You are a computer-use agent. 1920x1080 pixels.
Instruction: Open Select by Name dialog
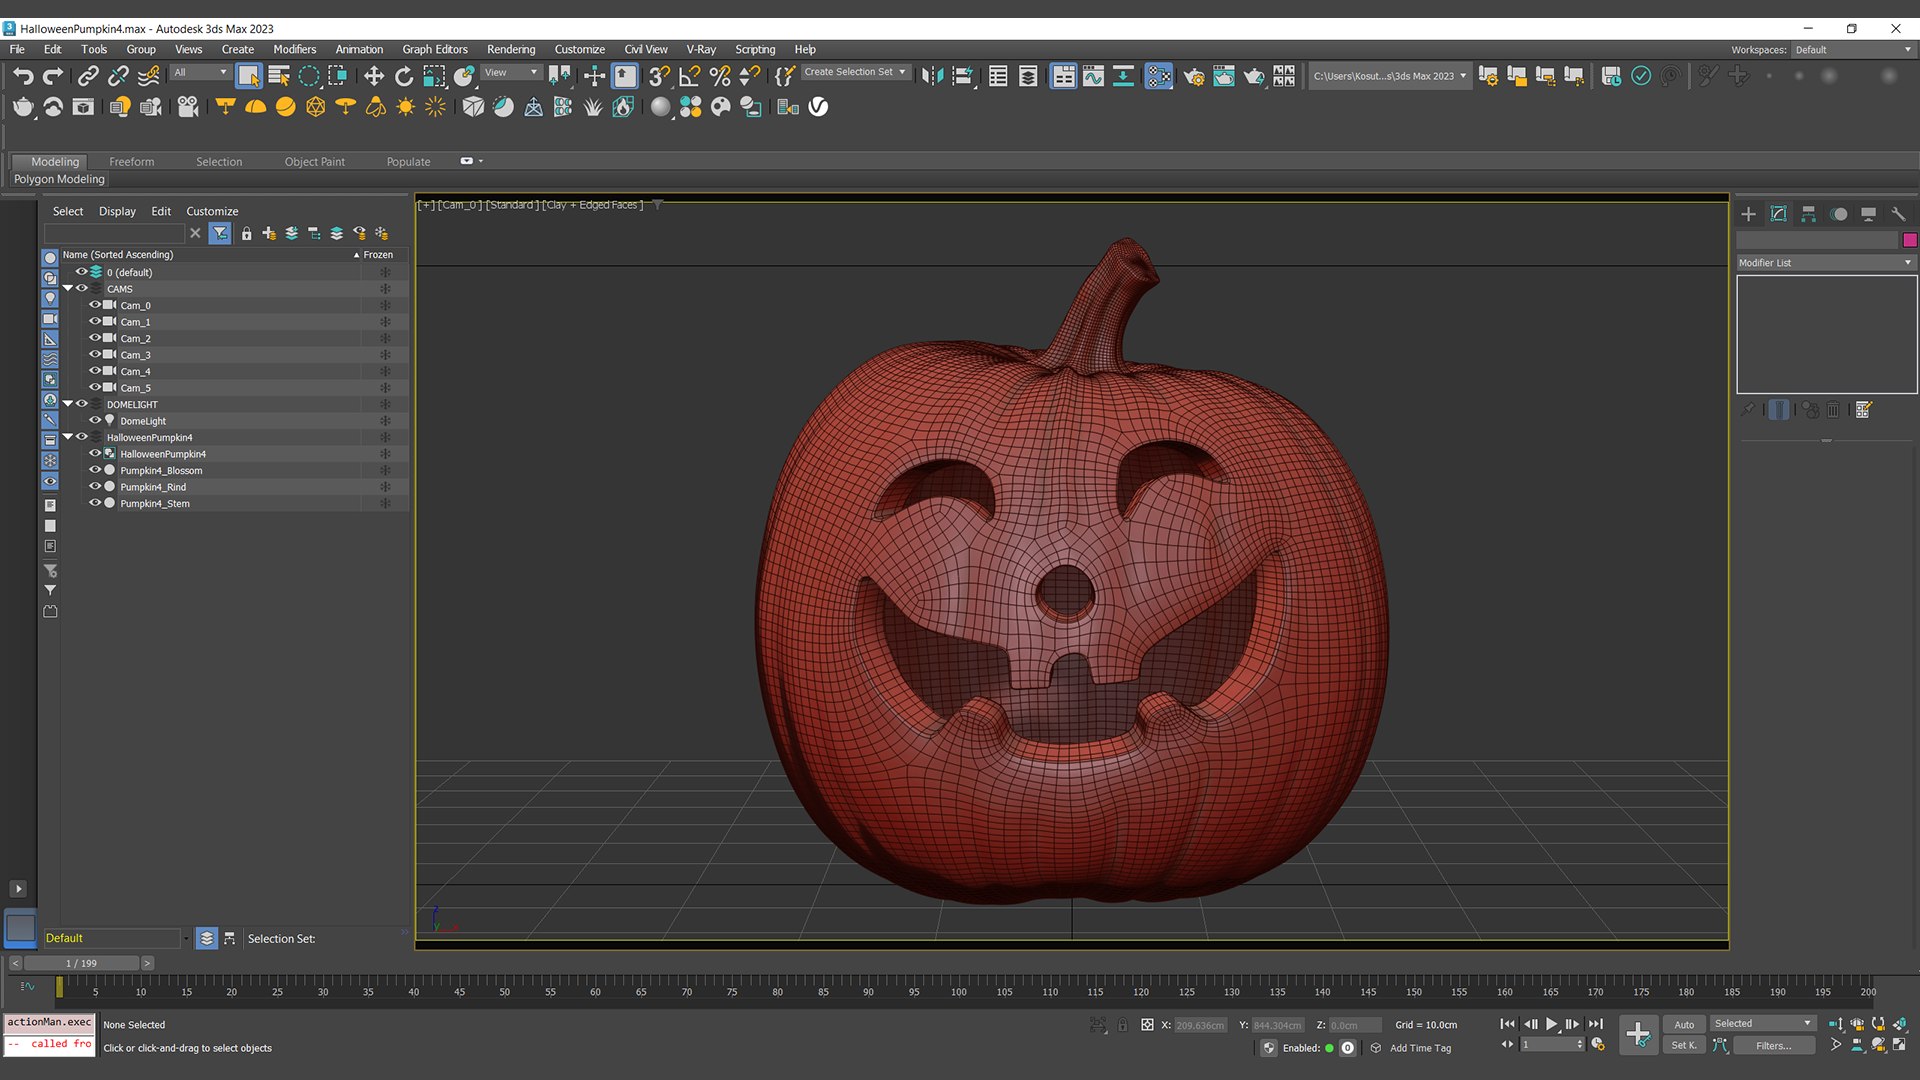pos(279,76)
